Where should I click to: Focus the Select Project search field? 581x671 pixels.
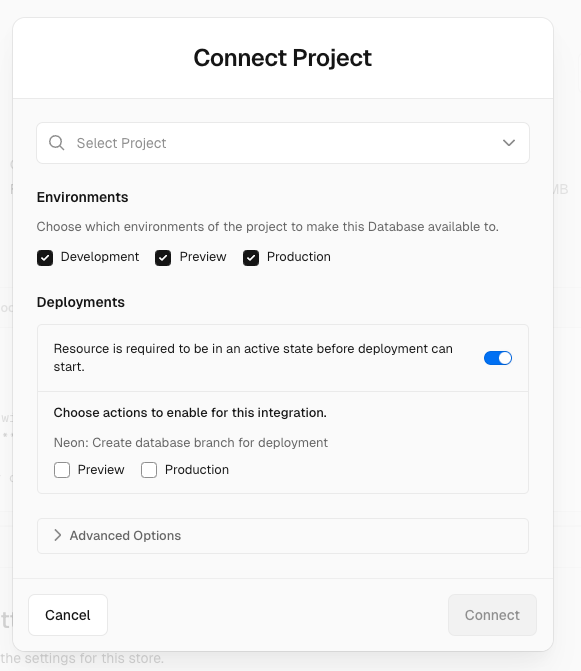[283, 143]
